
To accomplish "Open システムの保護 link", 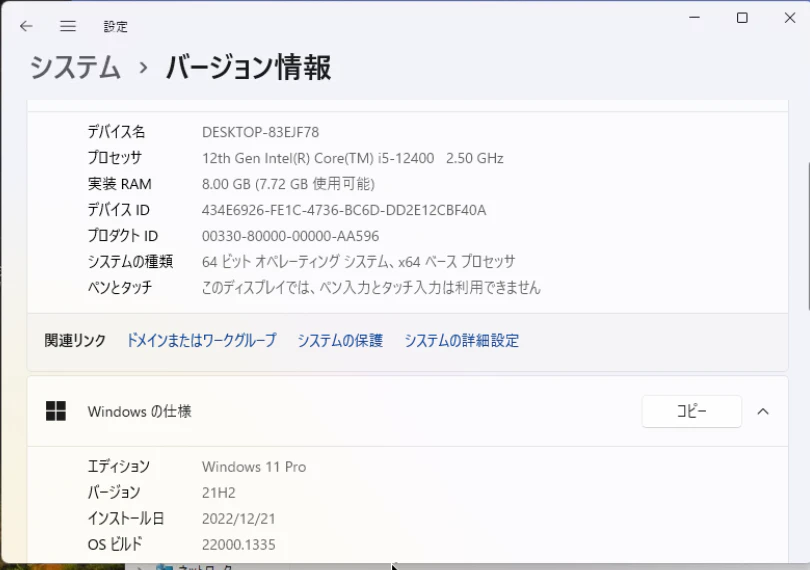I will coord(340,340).
